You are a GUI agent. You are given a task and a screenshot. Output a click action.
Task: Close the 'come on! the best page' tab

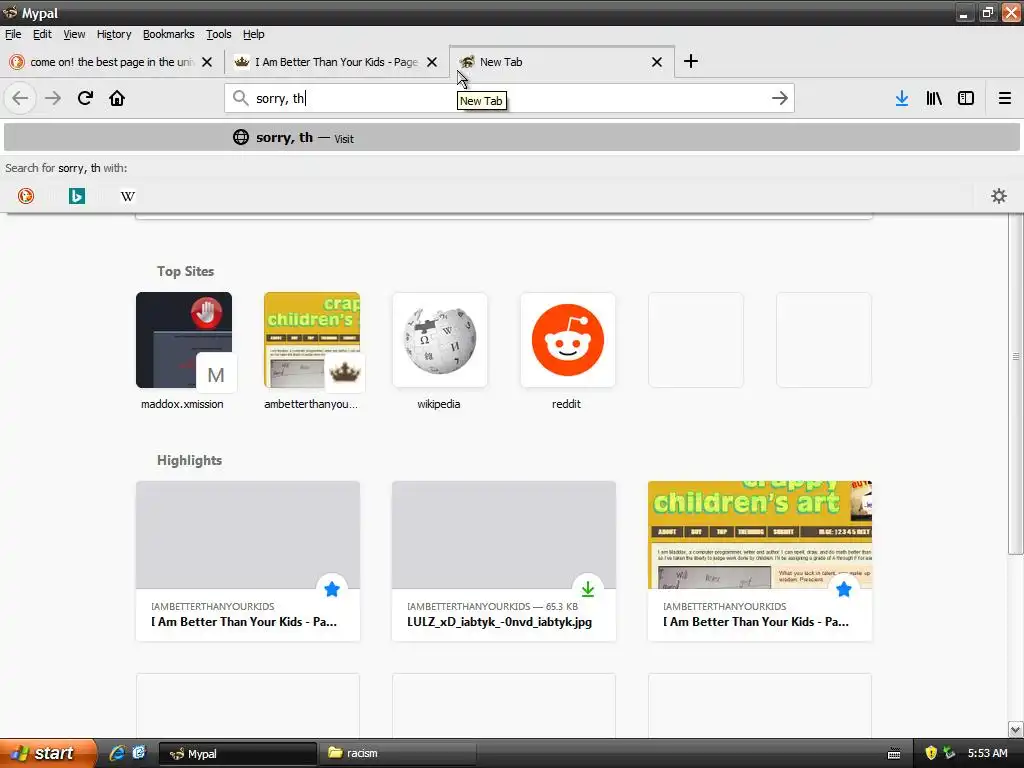click(x=207, y=62)
